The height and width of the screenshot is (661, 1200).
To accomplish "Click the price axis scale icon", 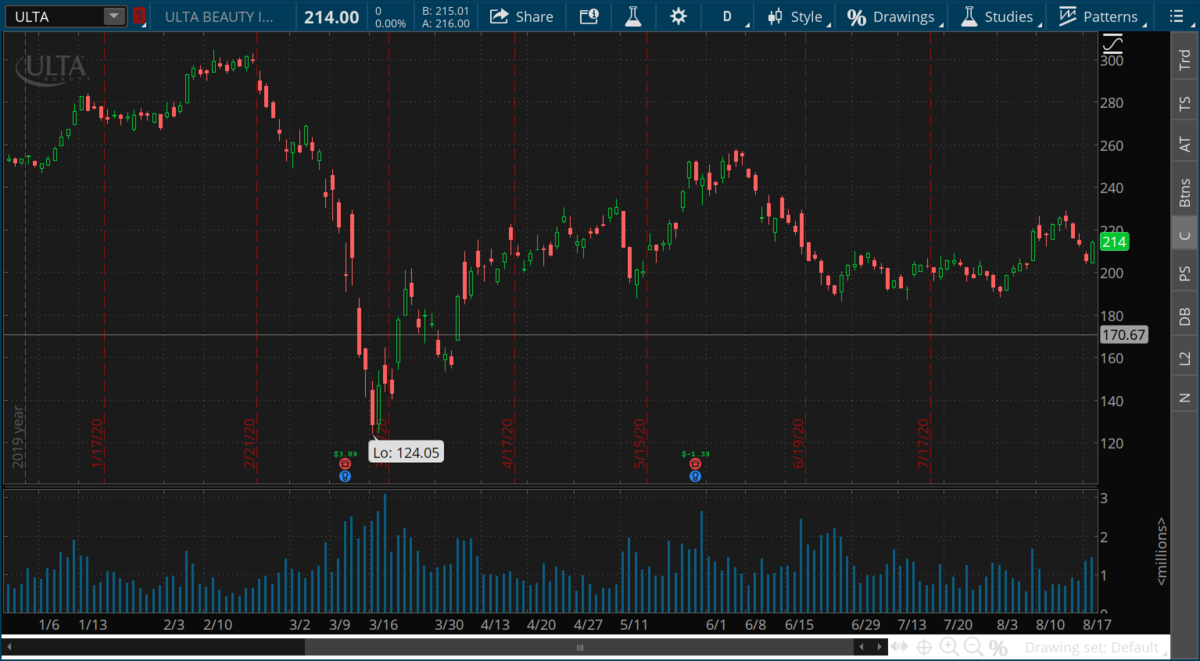I will pos(1112,45).
